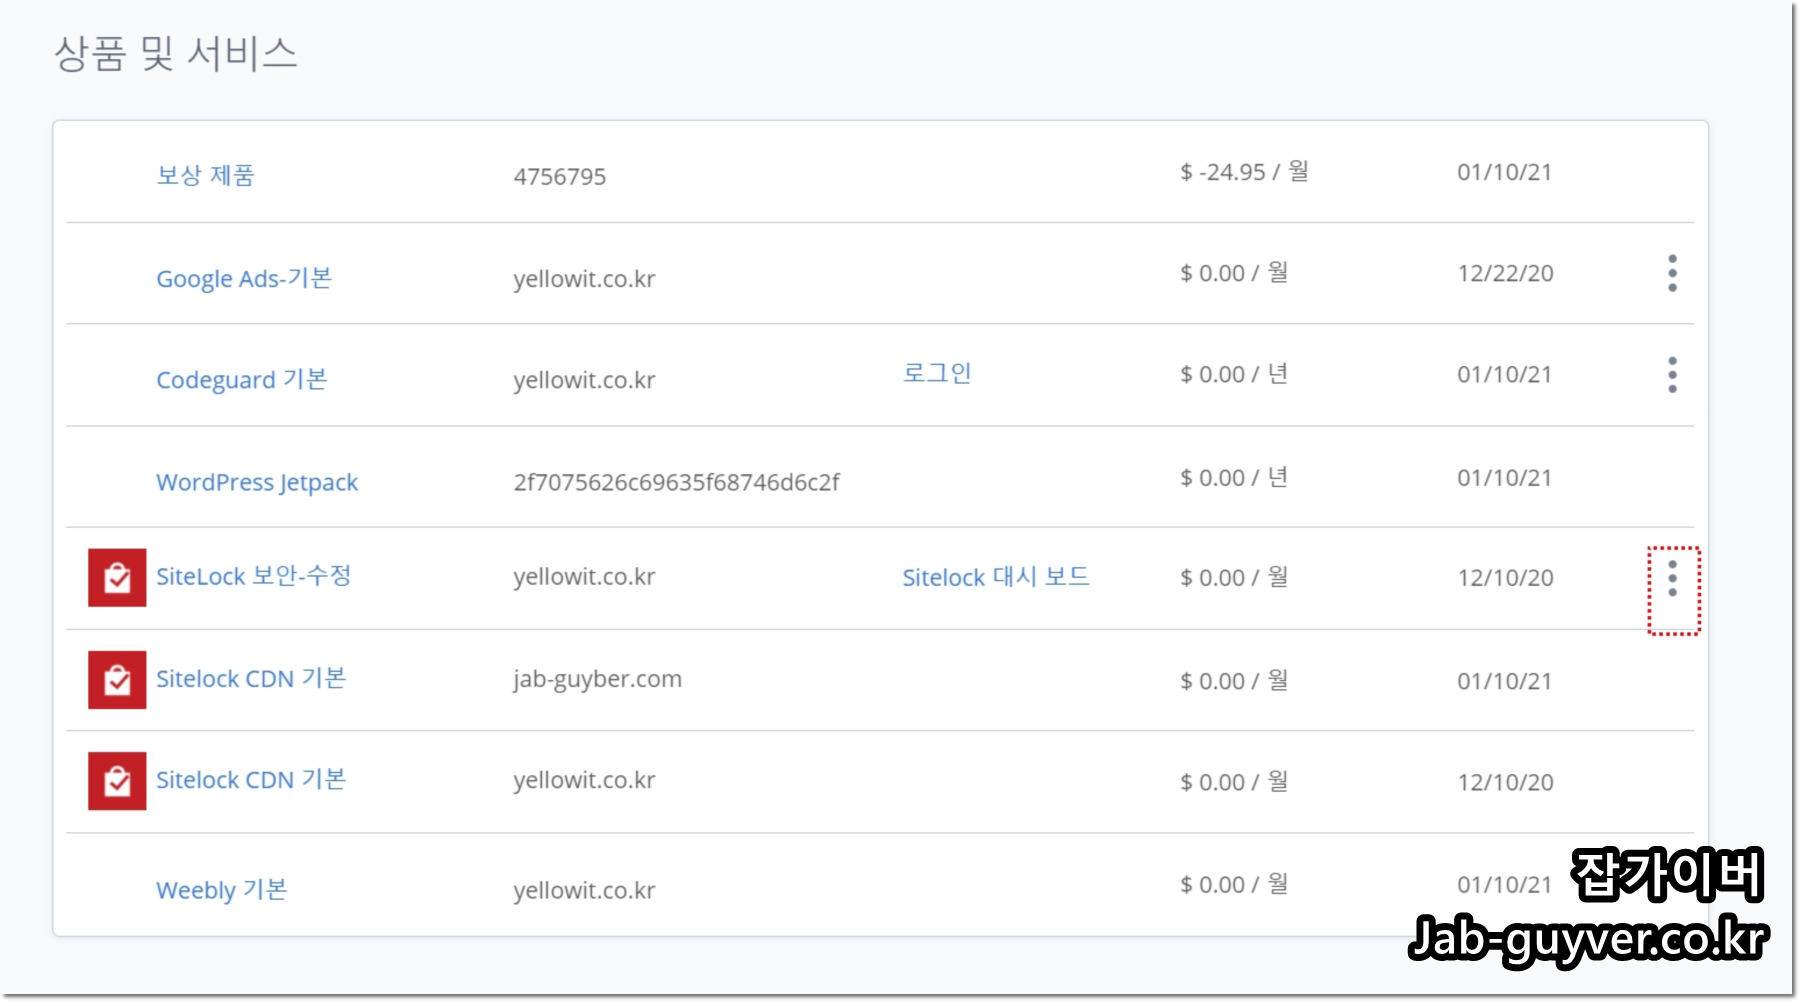The height and width of the screenshot is (1002, 1800).
Task: Select price $ 0.00 / 년 in Codeguard row
Action: click(1234, 374)
